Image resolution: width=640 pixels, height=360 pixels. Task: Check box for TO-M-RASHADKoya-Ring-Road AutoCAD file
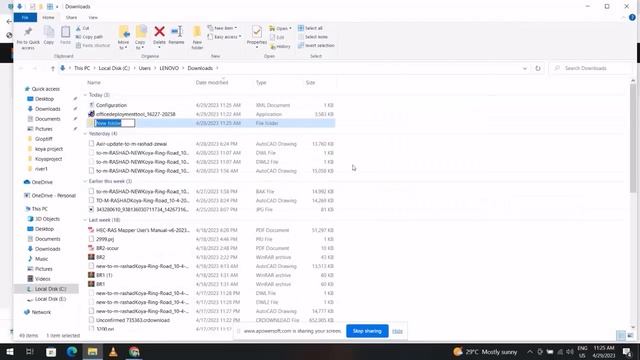click(x=91, y=200)
